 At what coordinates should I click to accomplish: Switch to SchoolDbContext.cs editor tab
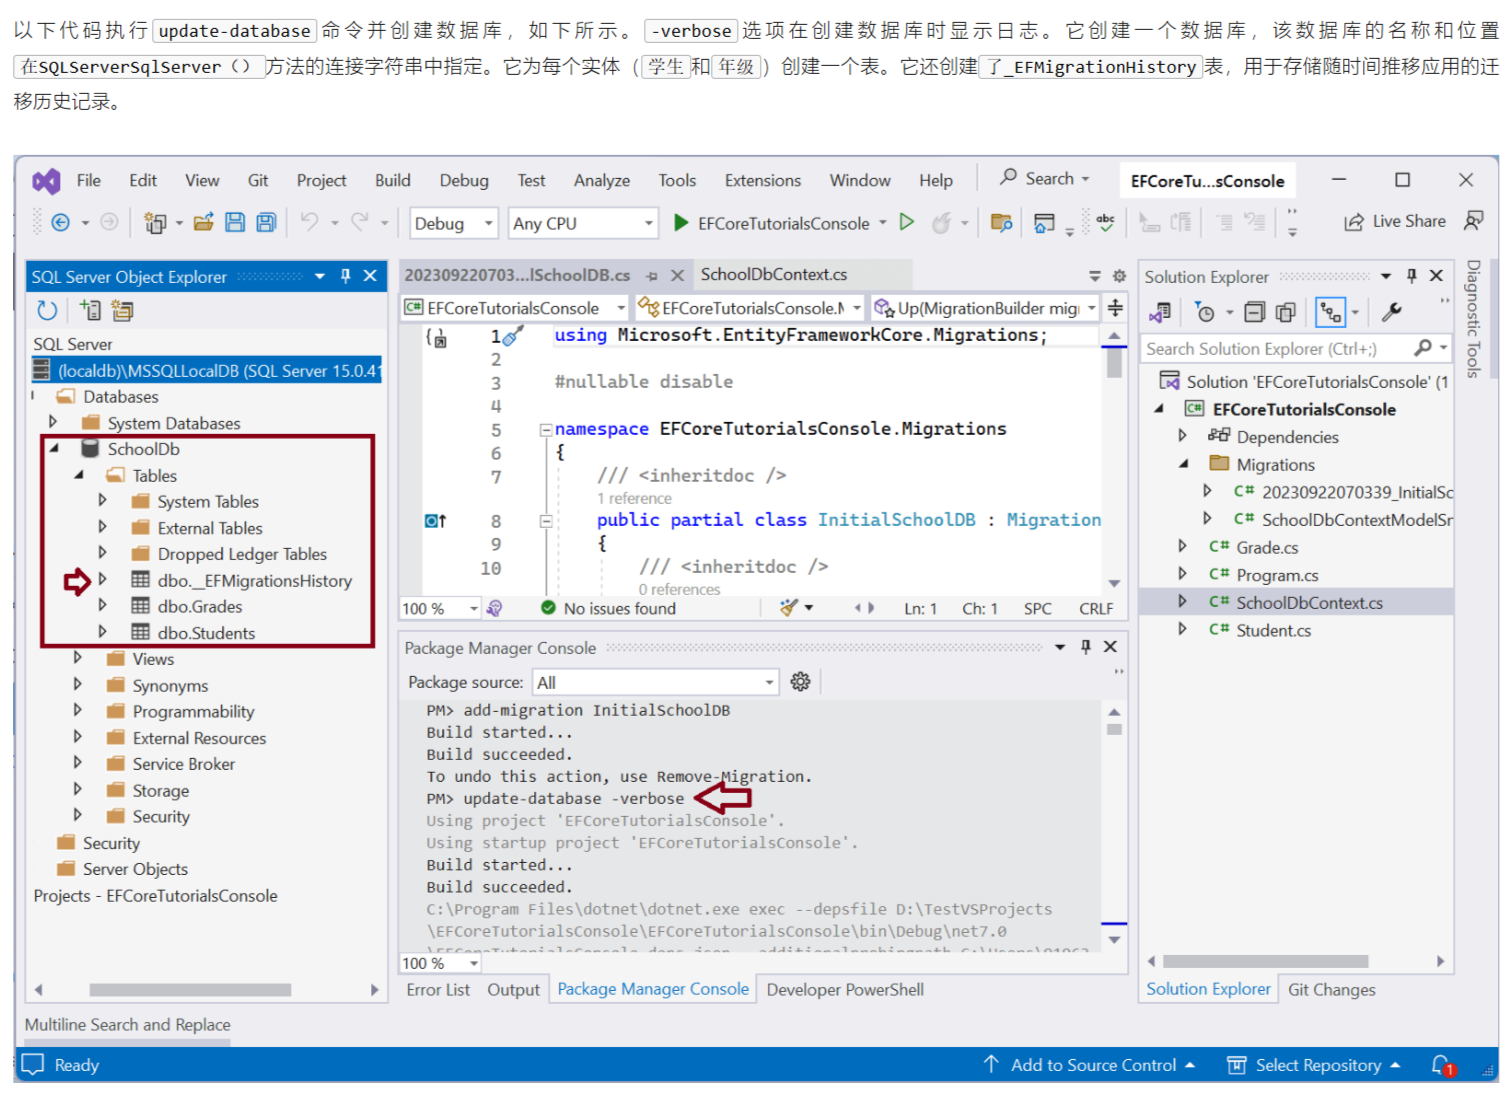(774, 274)
